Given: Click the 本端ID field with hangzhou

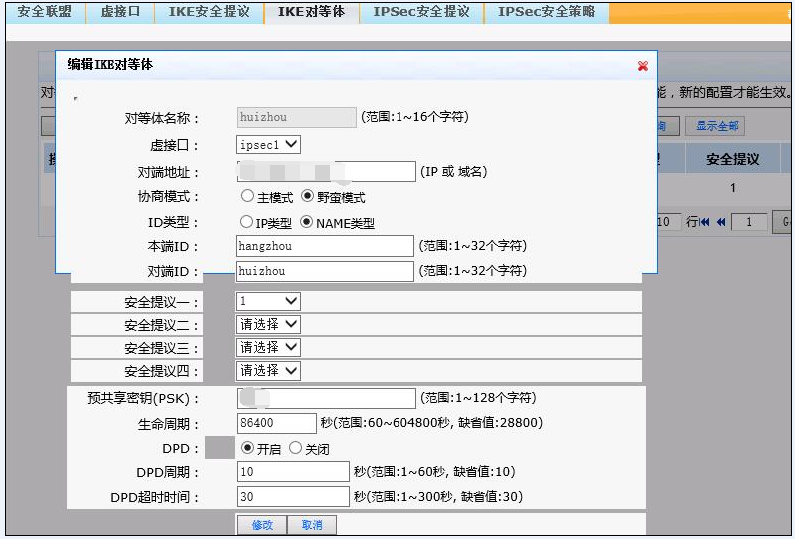Looking at the screenshot, I should (x=324, y=246).
